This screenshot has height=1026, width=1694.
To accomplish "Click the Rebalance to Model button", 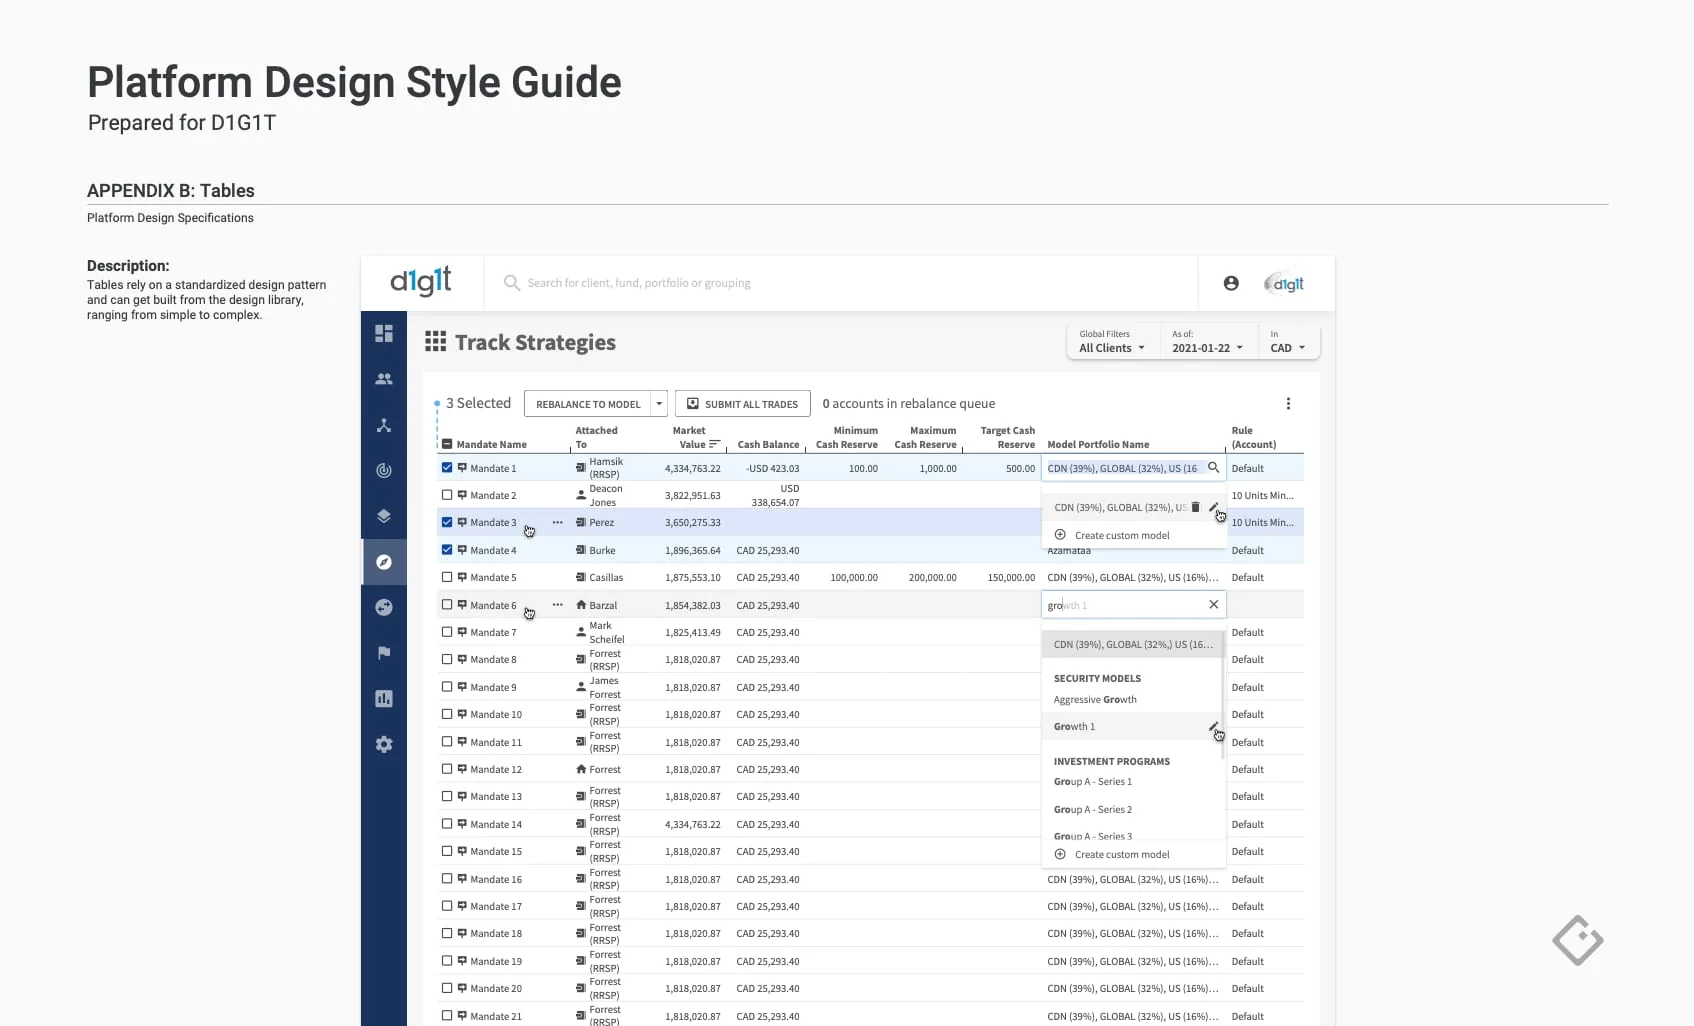I will (x=588, y=404).
